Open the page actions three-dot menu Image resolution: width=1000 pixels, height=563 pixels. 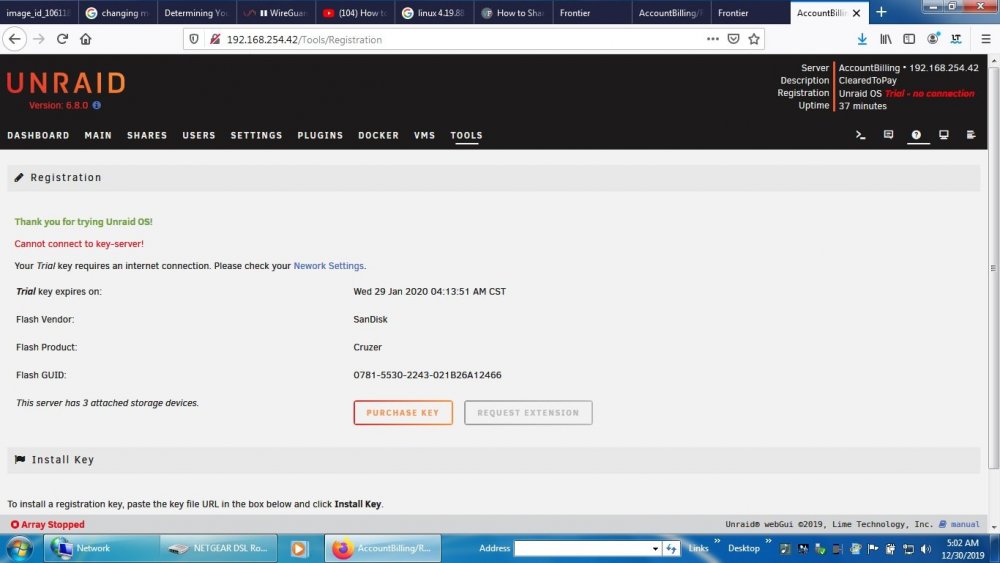point(713,39)
